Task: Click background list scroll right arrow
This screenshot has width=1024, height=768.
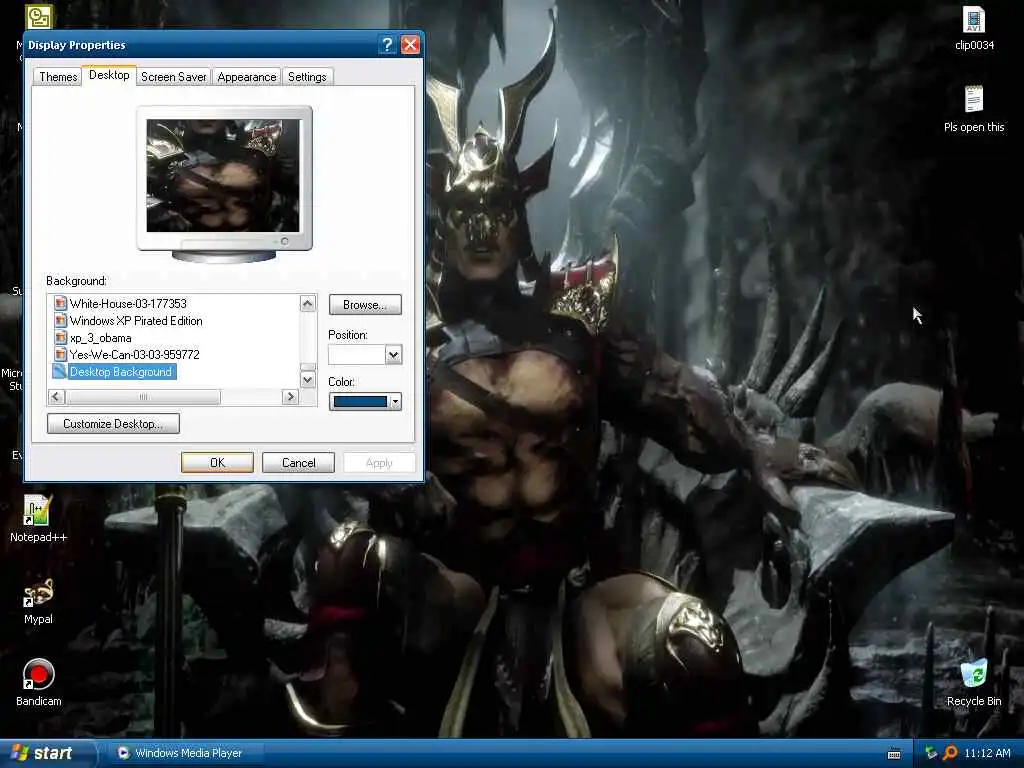Action: click(290, 396)
